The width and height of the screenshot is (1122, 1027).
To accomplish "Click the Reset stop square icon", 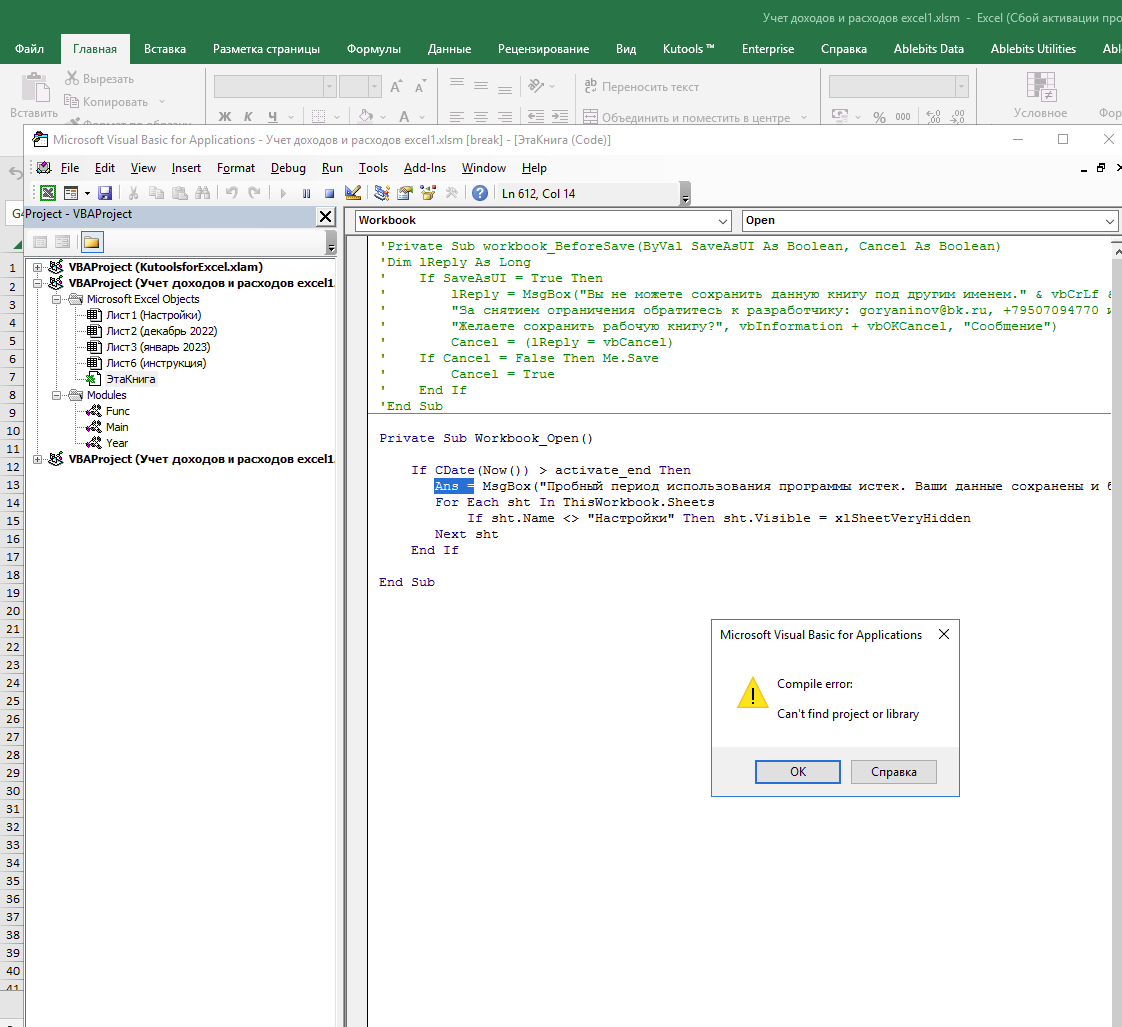I will (x=329, y=193).
